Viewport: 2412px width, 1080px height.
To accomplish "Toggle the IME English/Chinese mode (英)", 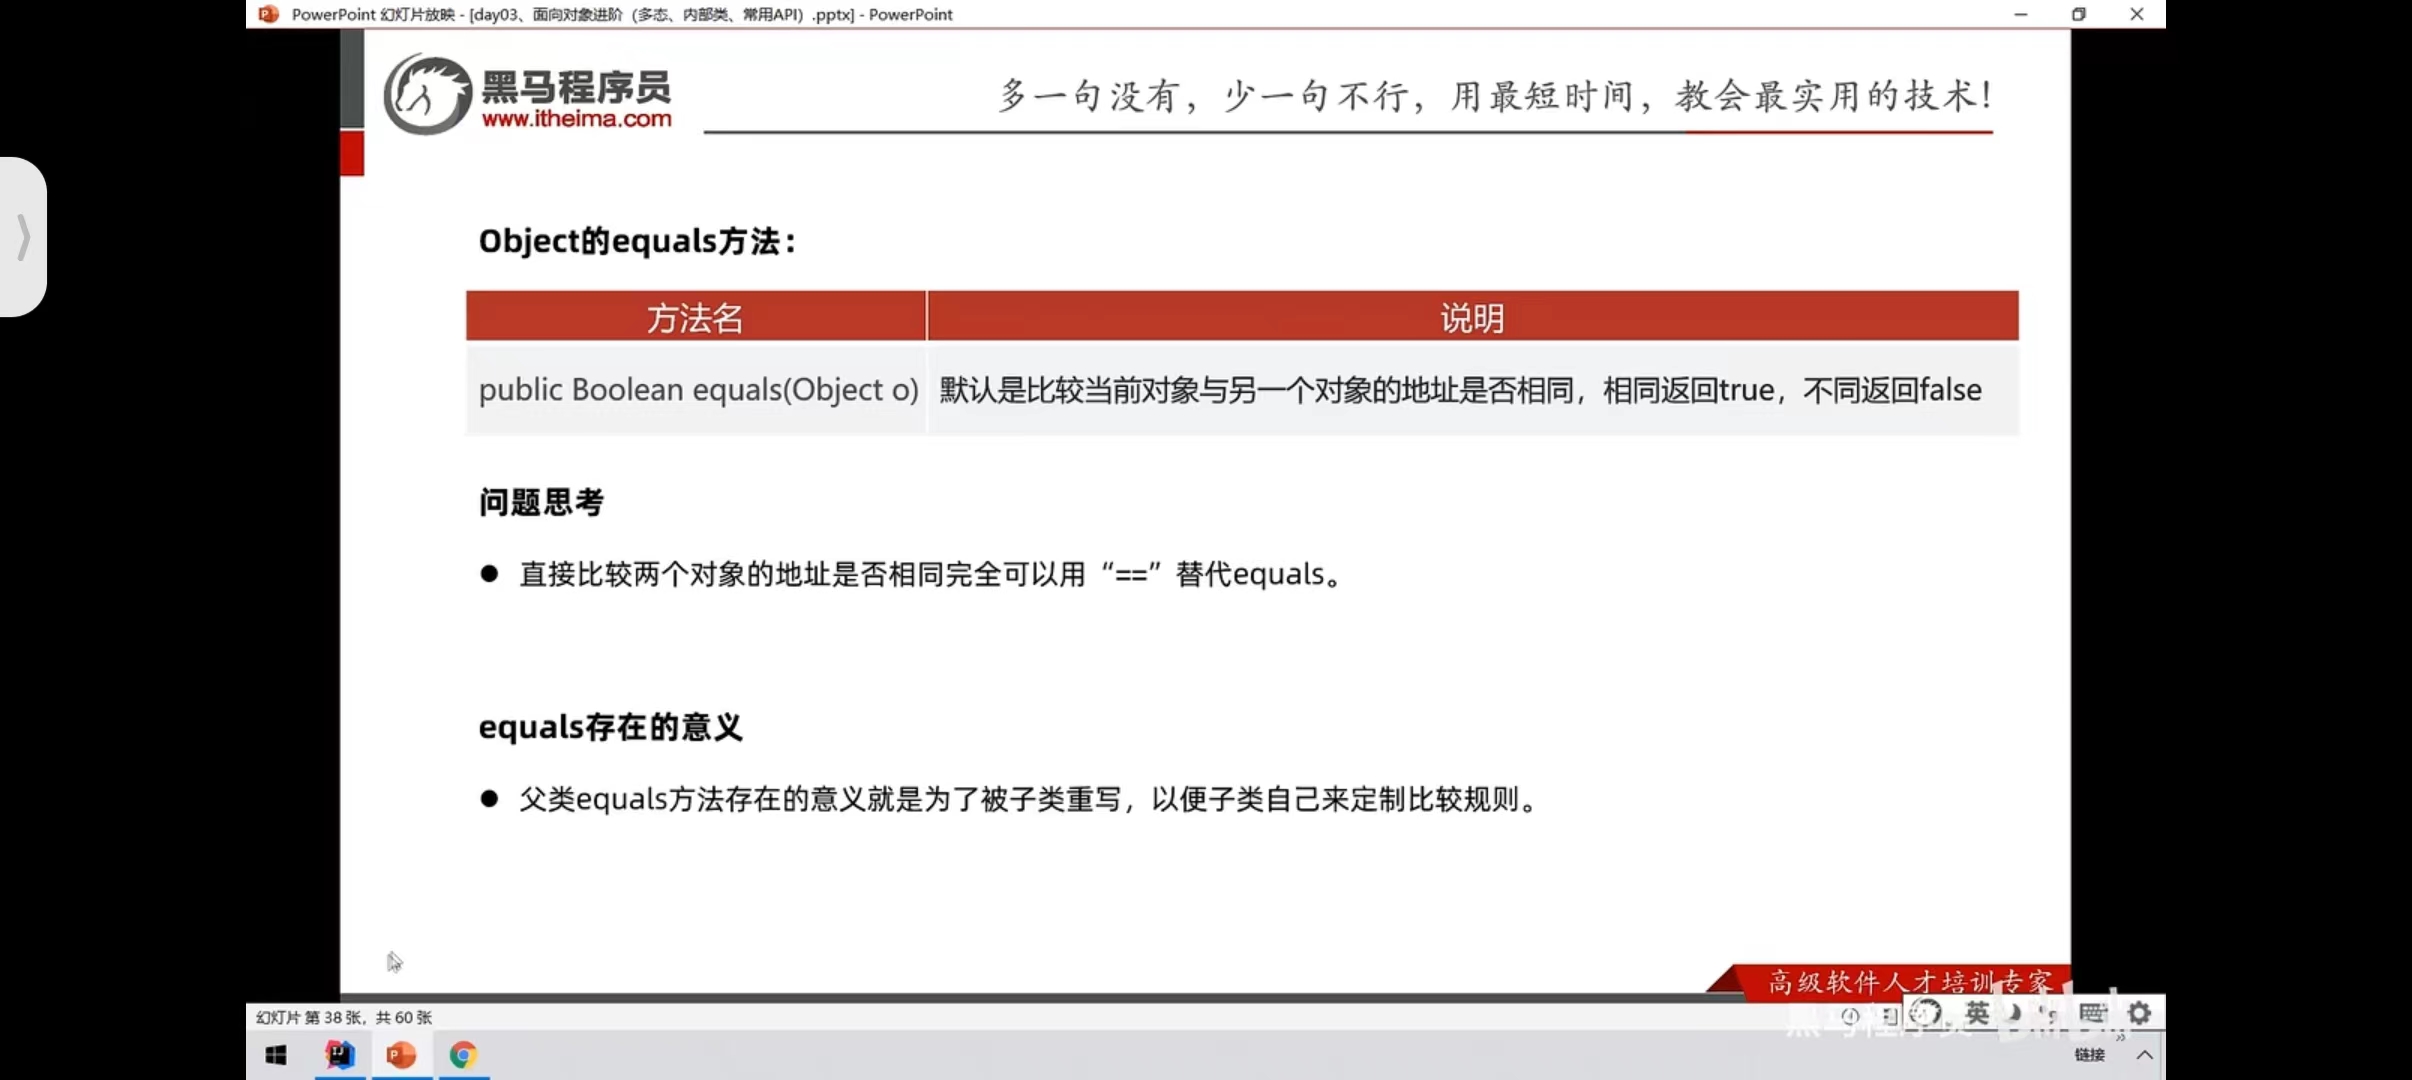I will point(1977,1013).
